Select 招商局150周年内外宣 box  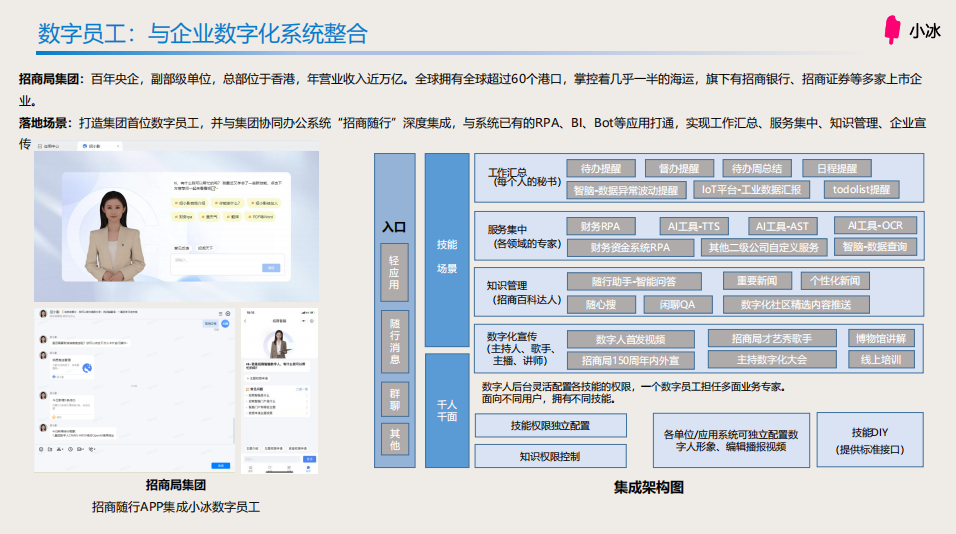630,360
